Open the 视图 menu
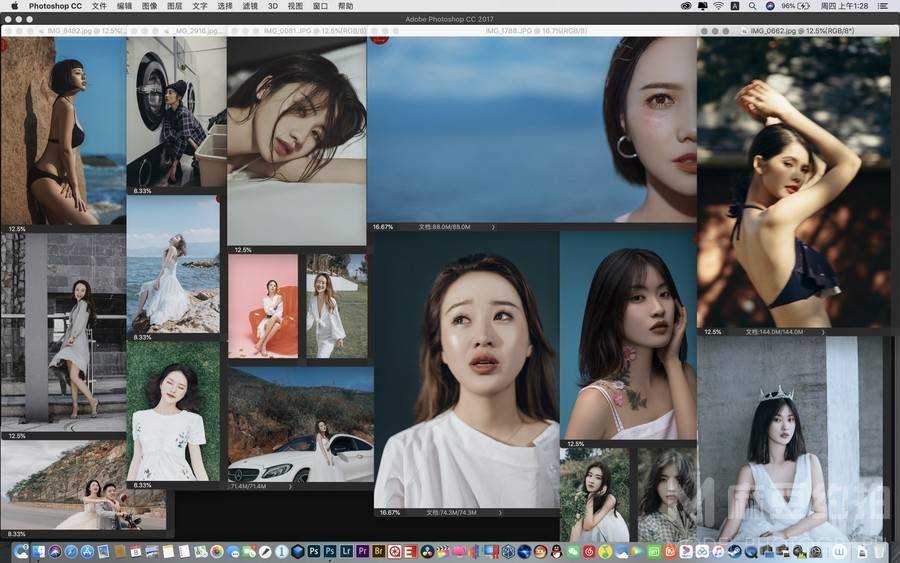Viewport: 900px width, 563px height. coord(295,6)
